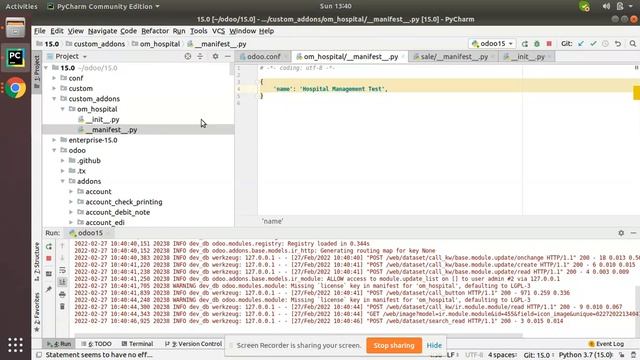Open Structure side tool window

37,262
